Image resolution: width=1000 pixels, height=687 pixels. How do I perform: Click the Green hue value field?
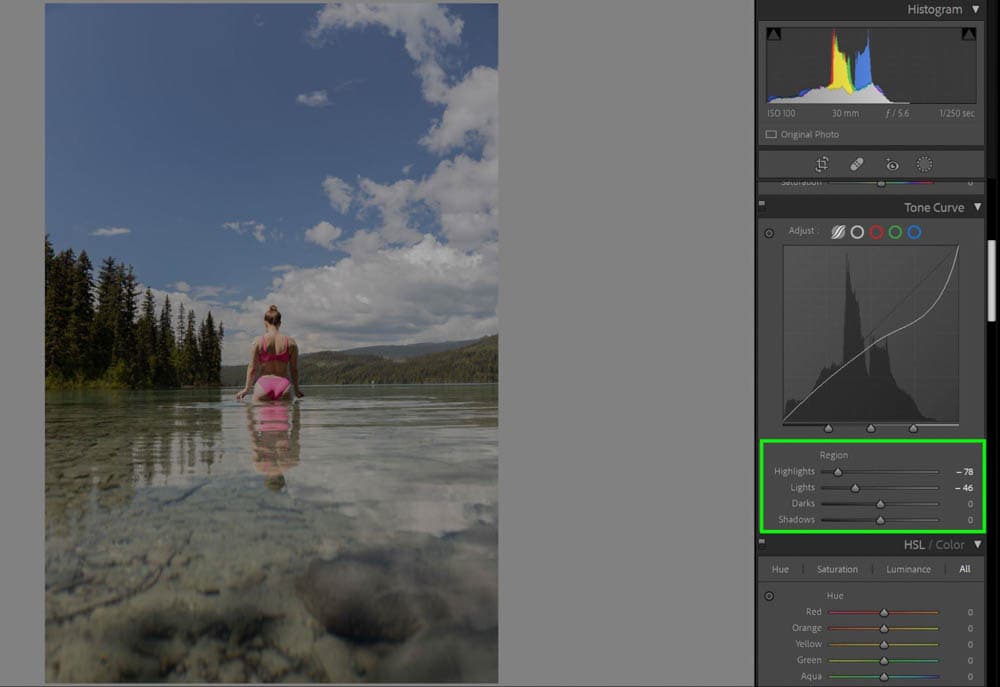(970, 660)
